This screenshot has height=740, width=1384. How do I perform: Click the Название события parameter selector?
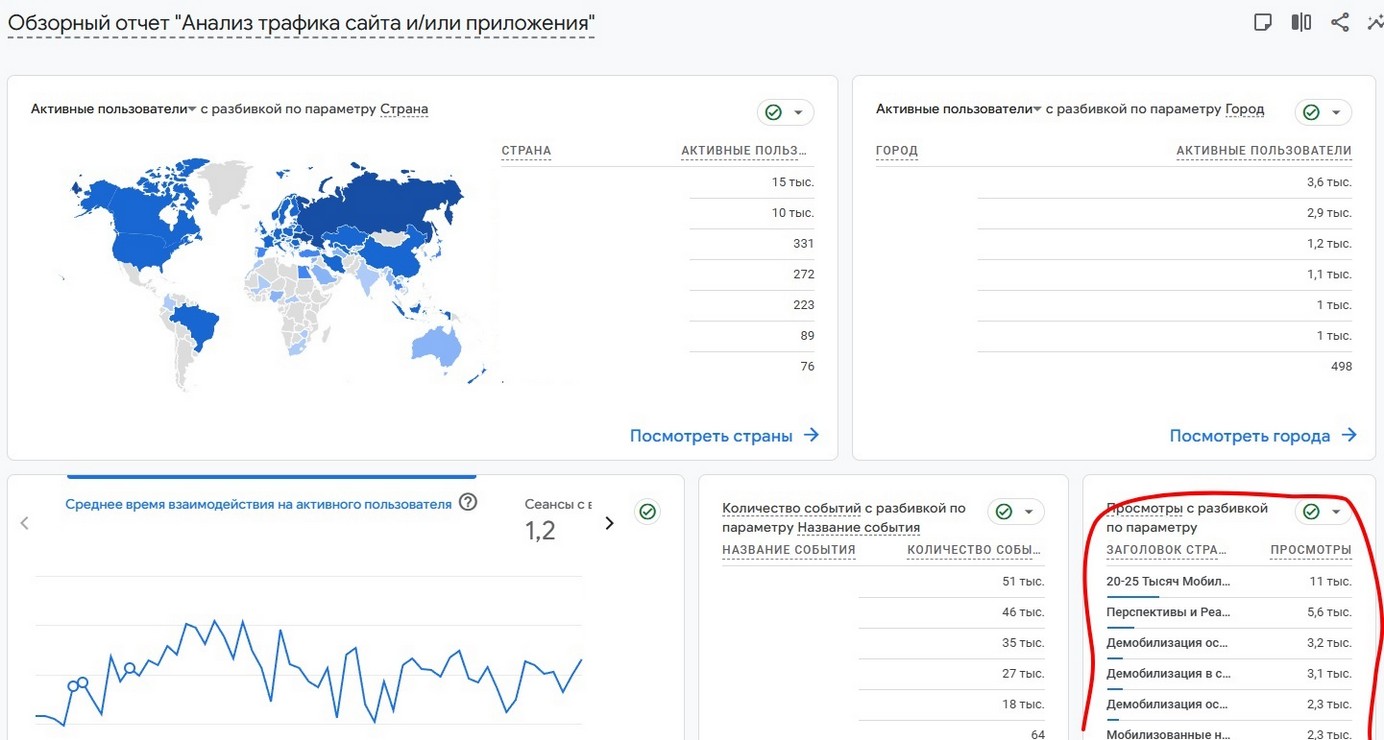coord(858,527)
